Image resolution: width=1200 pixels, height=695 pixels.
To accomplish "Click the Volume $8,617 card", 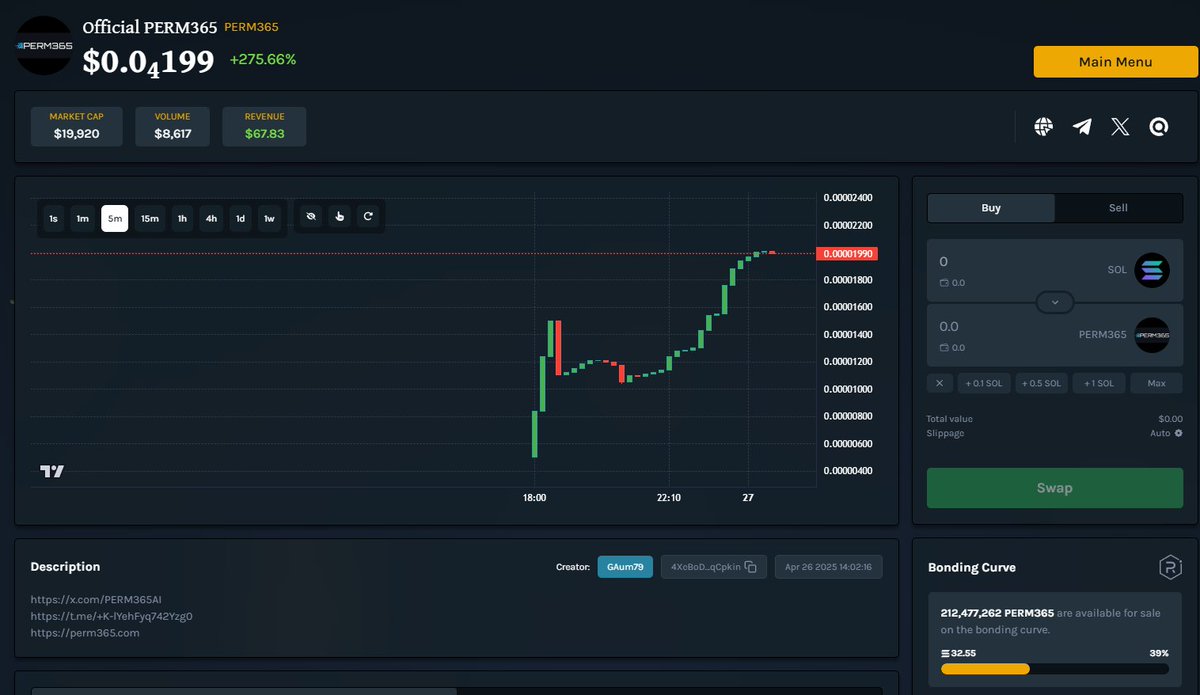I will (x=172, y=127).
